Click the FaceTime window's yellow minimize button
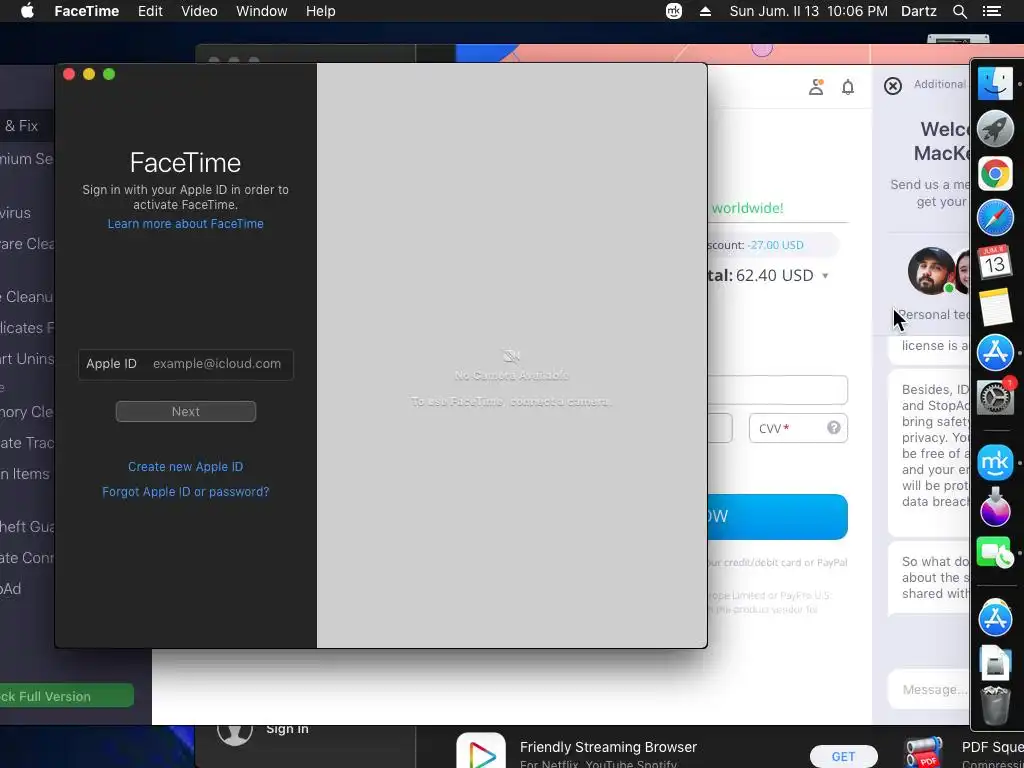This screenshot has width=1024, height=768. point(89,74)
